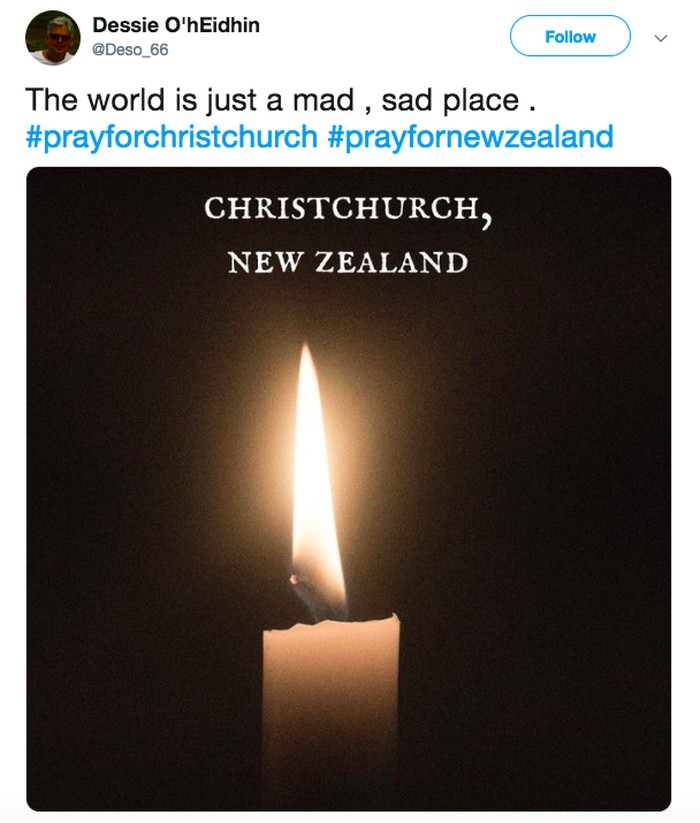Open the #prayfornewzealand hashtag

[470, 136]
